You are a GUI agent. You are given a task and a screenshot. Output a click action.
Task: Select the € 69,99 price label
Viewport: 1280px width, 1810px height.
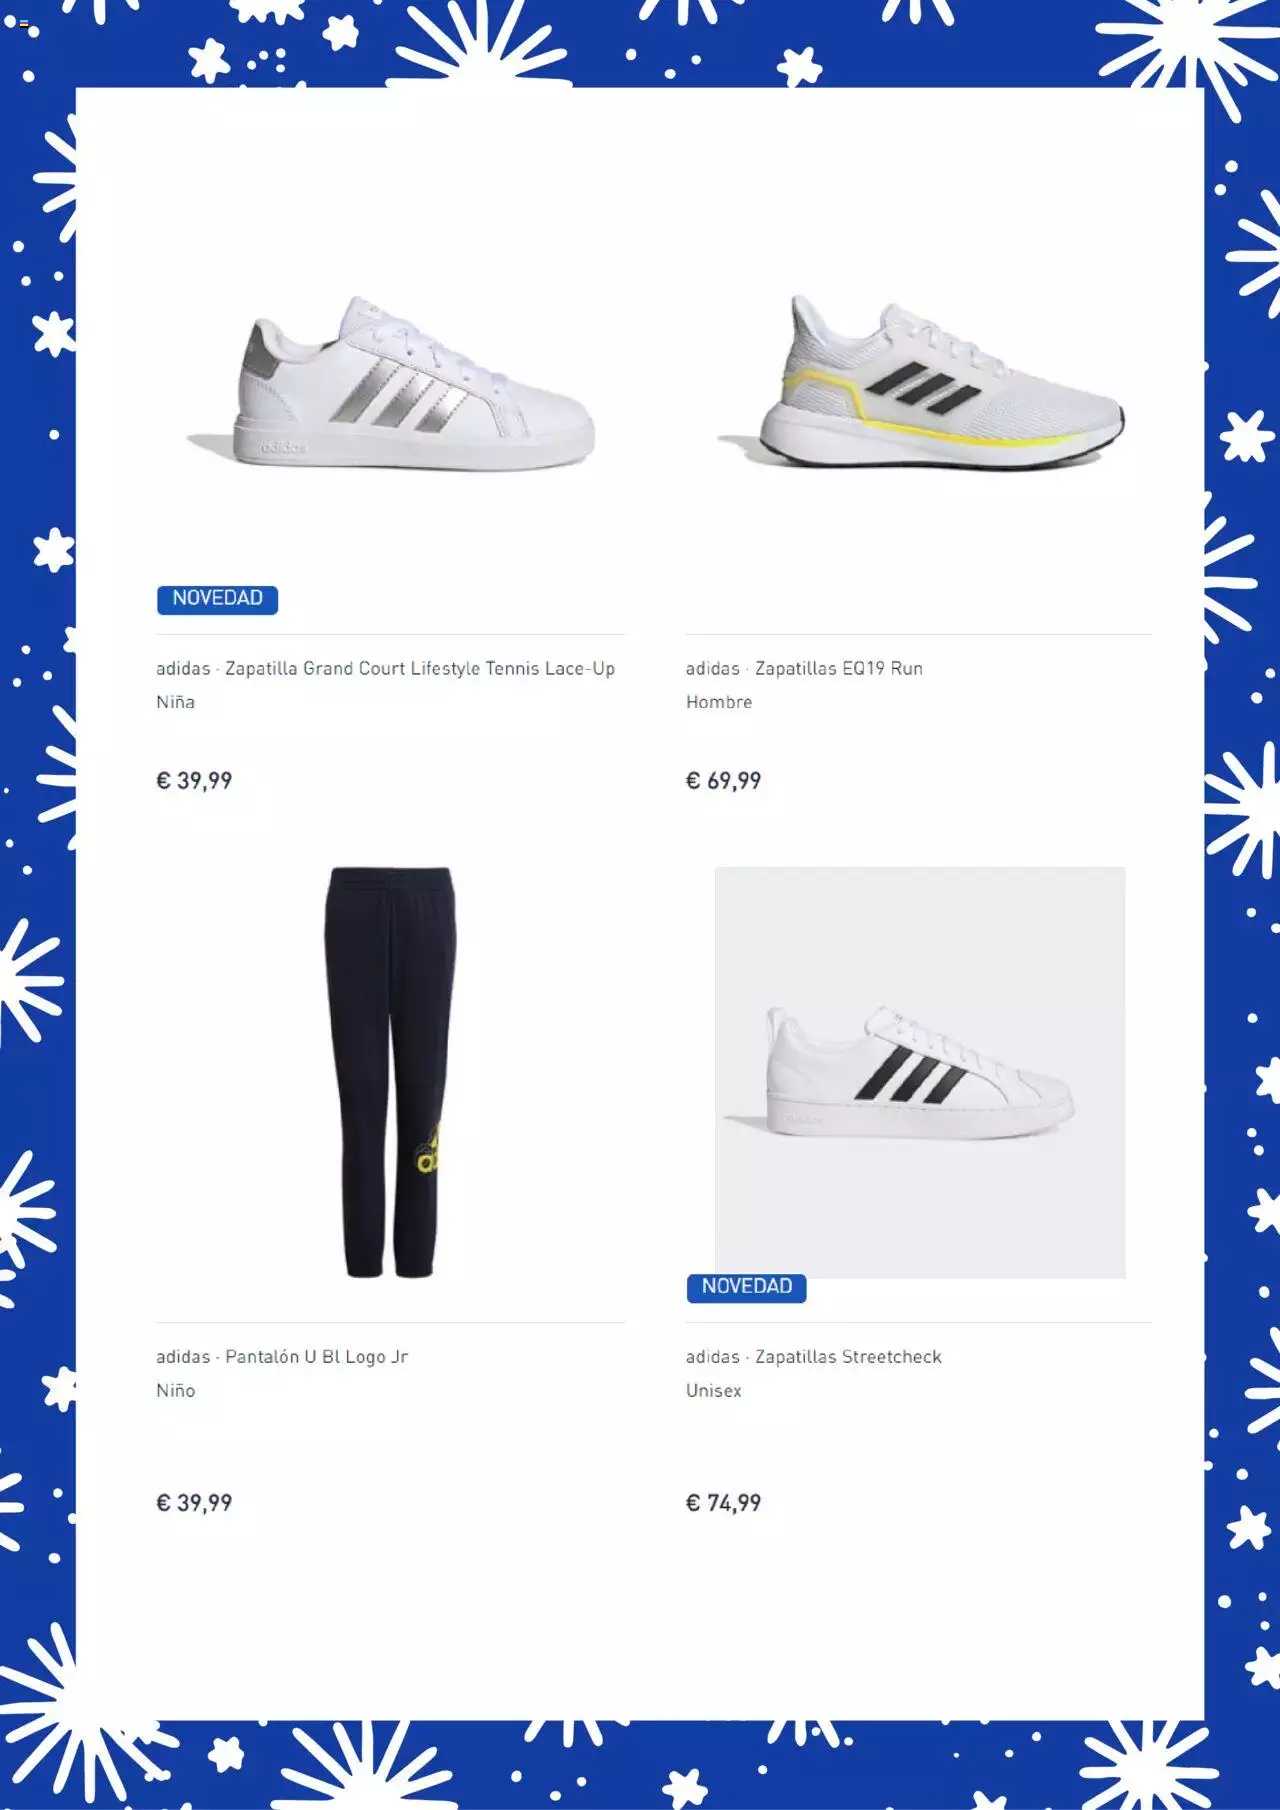[x=723, y=781]
